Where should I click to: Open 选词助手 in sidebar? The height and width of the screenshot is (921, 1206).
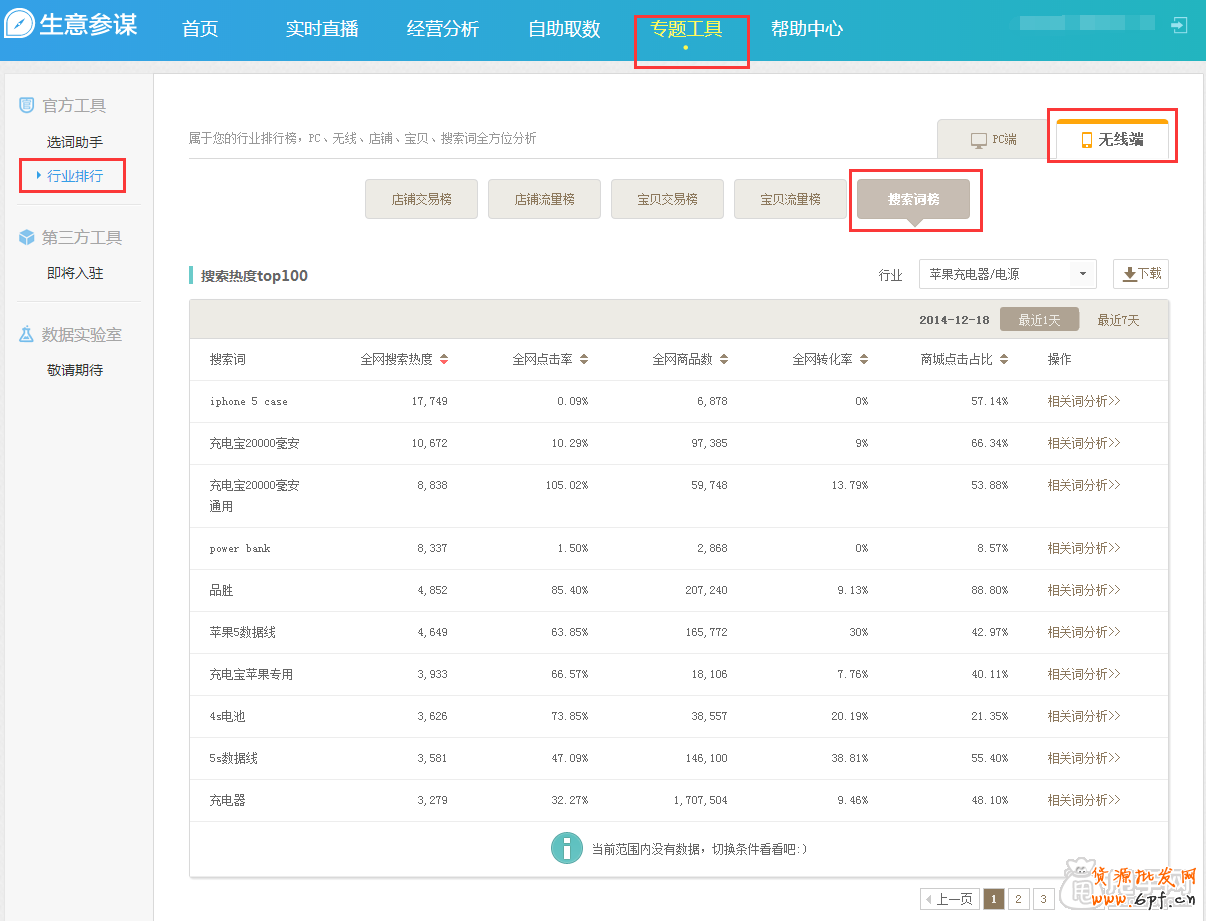tap(75, 142)
